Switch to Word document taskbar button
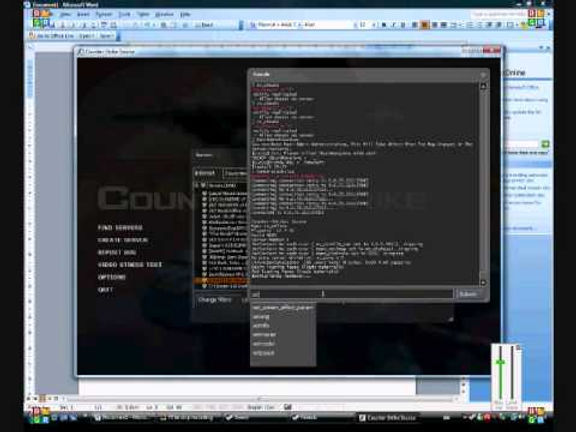576x432 pixels. 122,418
